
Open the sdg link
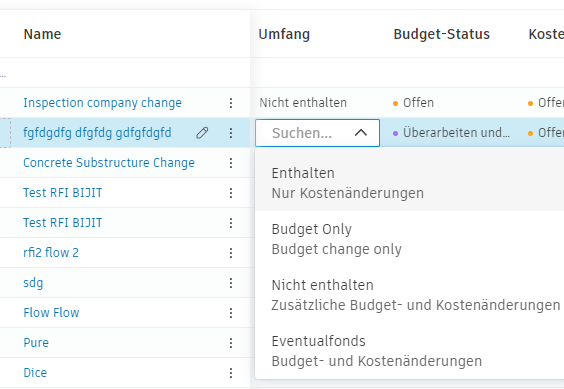pyautogui.click(x=33, y=283)
